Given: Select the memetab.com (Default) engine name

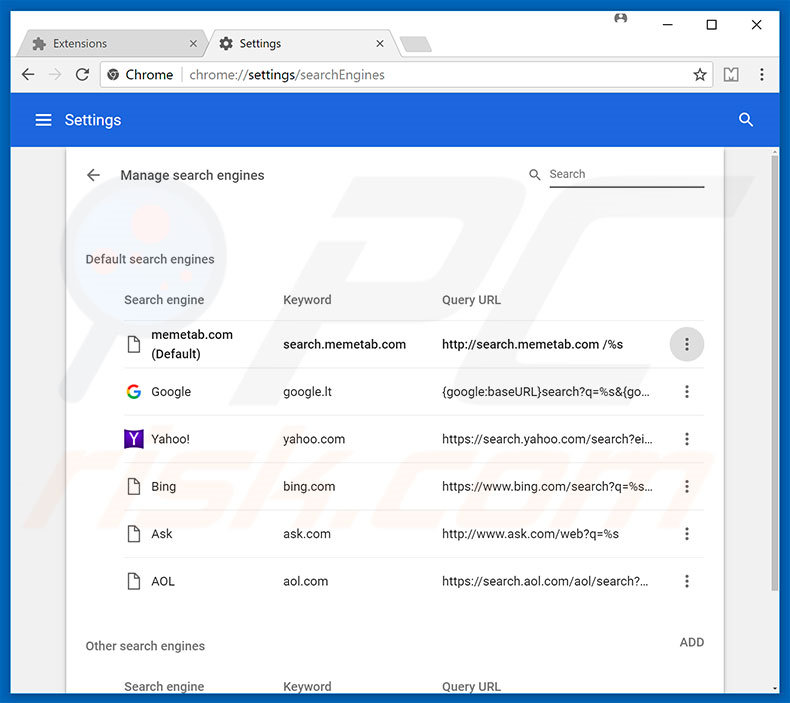Looking at the screenshot, I should pos(192,344).
